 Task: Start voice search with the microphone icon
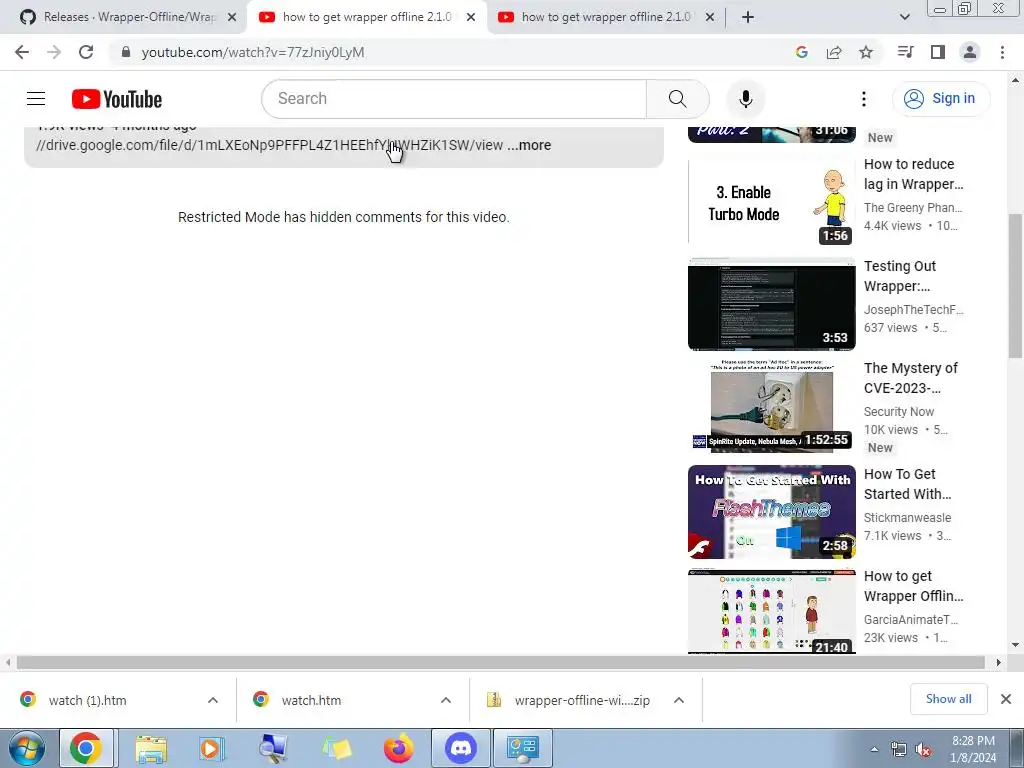tap(745, 99)
